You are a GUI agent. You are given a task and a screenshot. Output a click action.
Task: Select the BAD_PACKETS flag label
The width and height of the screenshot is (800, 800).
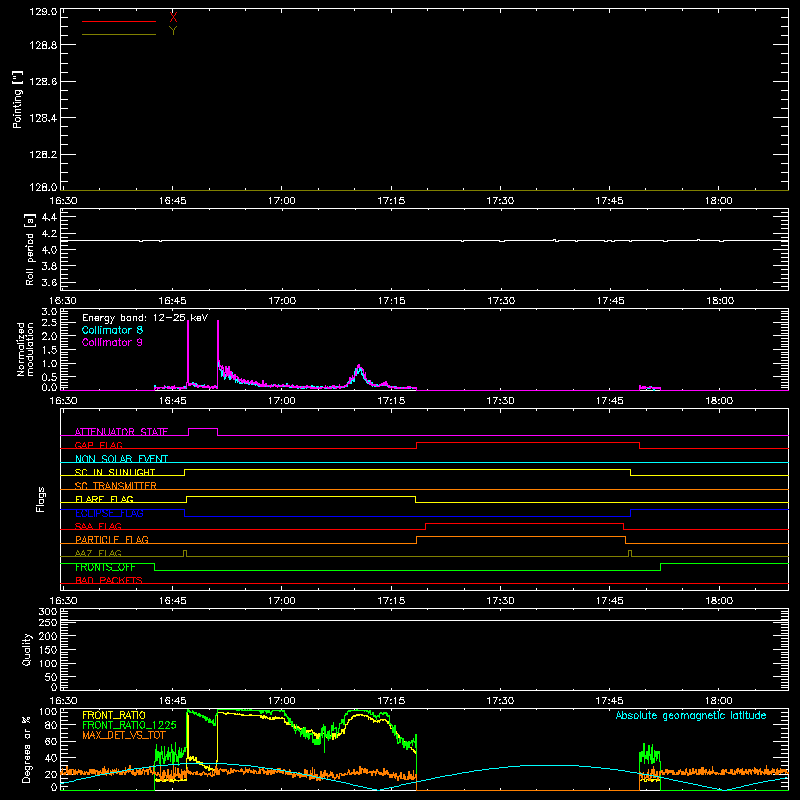pyautogui.click(x=109, y=580)
